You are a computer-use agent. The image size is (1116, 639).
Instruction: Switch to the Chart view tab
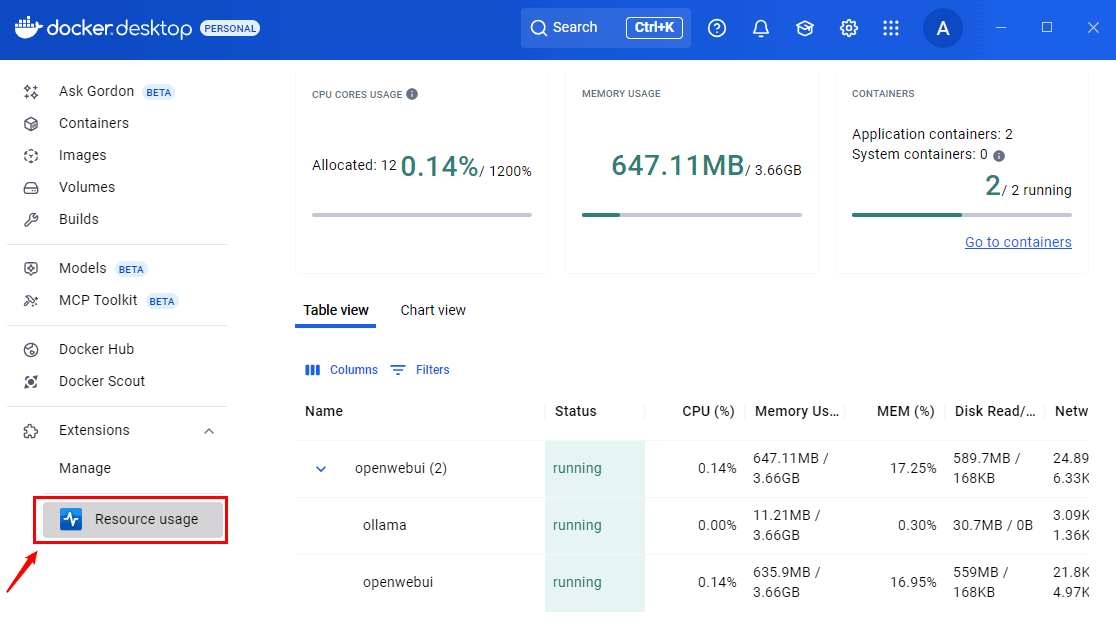pyautogui.click(x=433, y=310)
